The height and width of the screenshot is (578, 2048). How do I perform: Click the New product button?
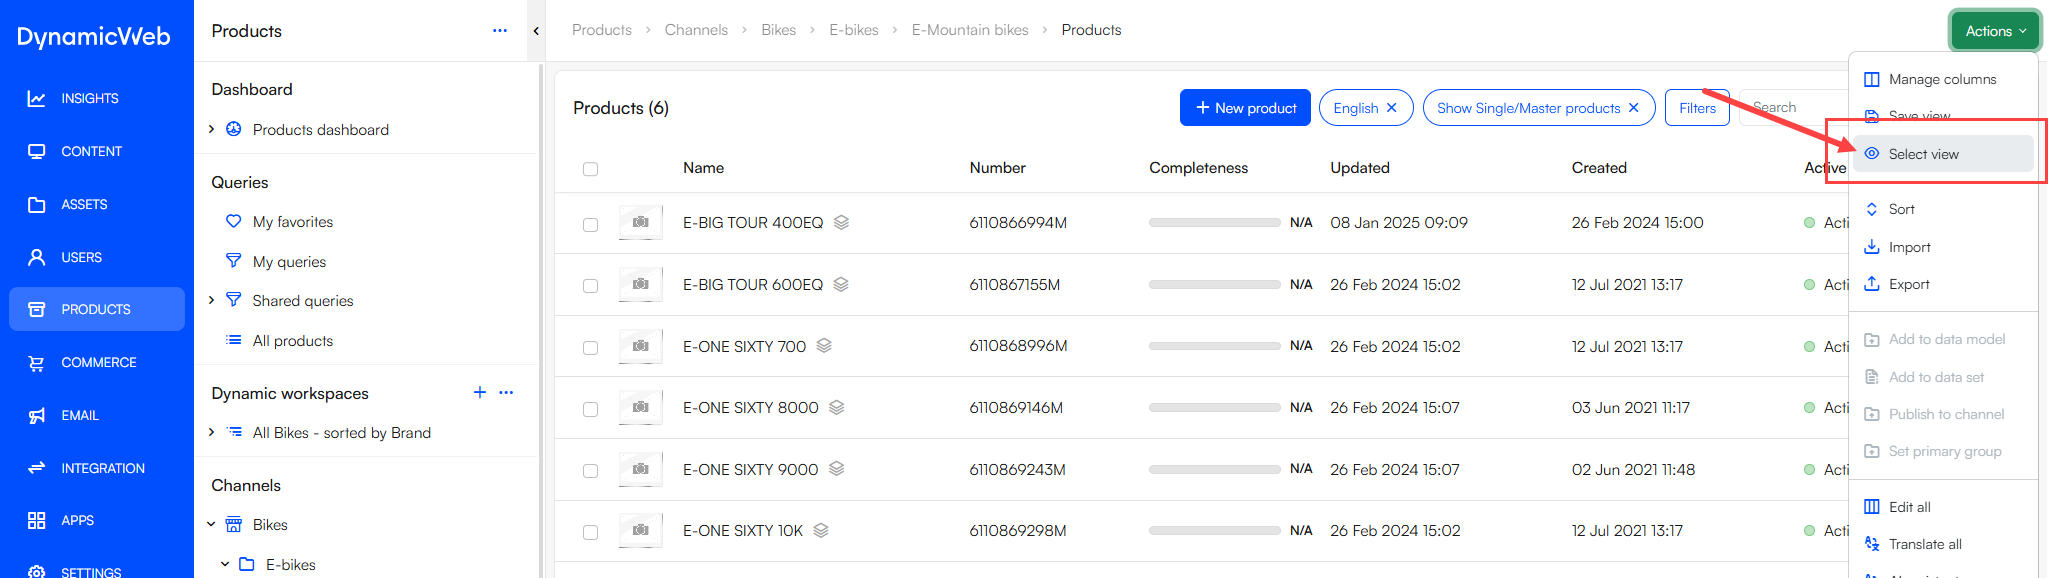1245,107
